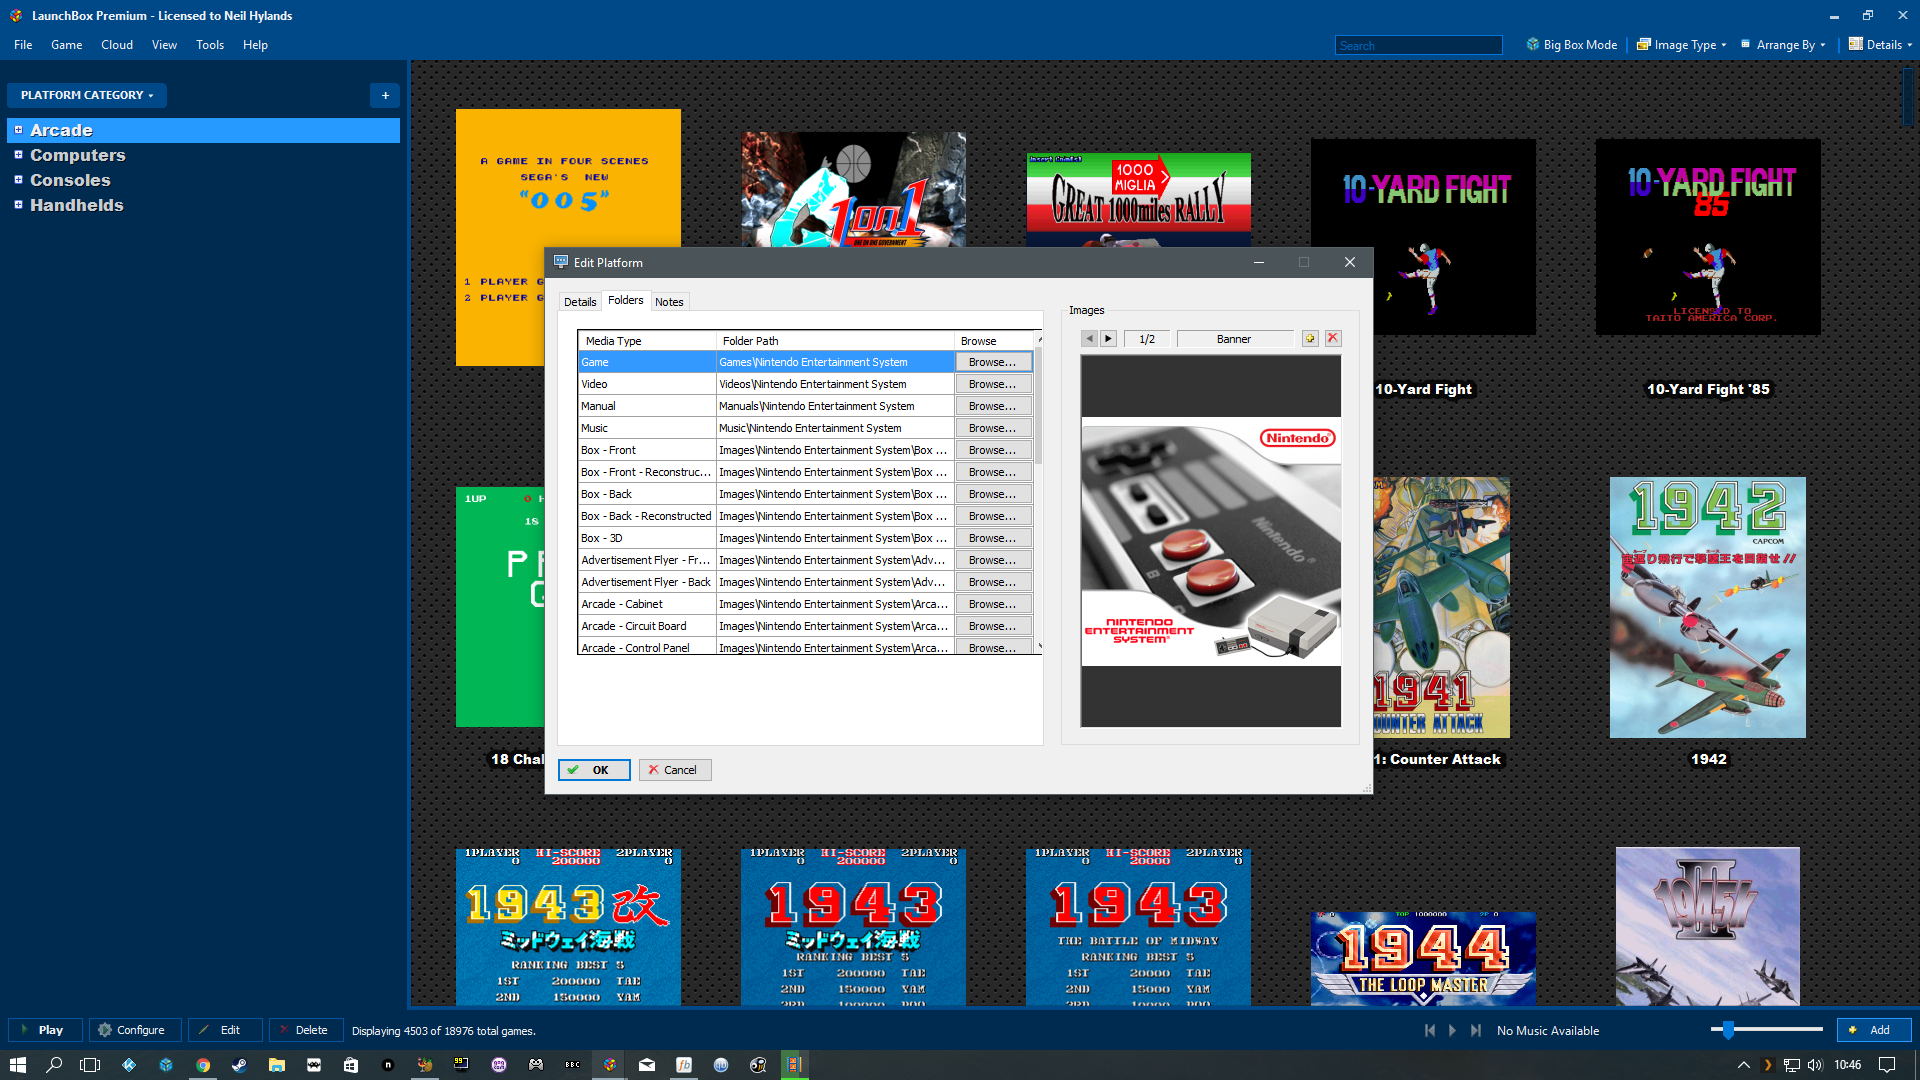This screenshot has height=1080, width=1920.
Task: Browse for the Music folder path
Action: [x=993, y=428]
